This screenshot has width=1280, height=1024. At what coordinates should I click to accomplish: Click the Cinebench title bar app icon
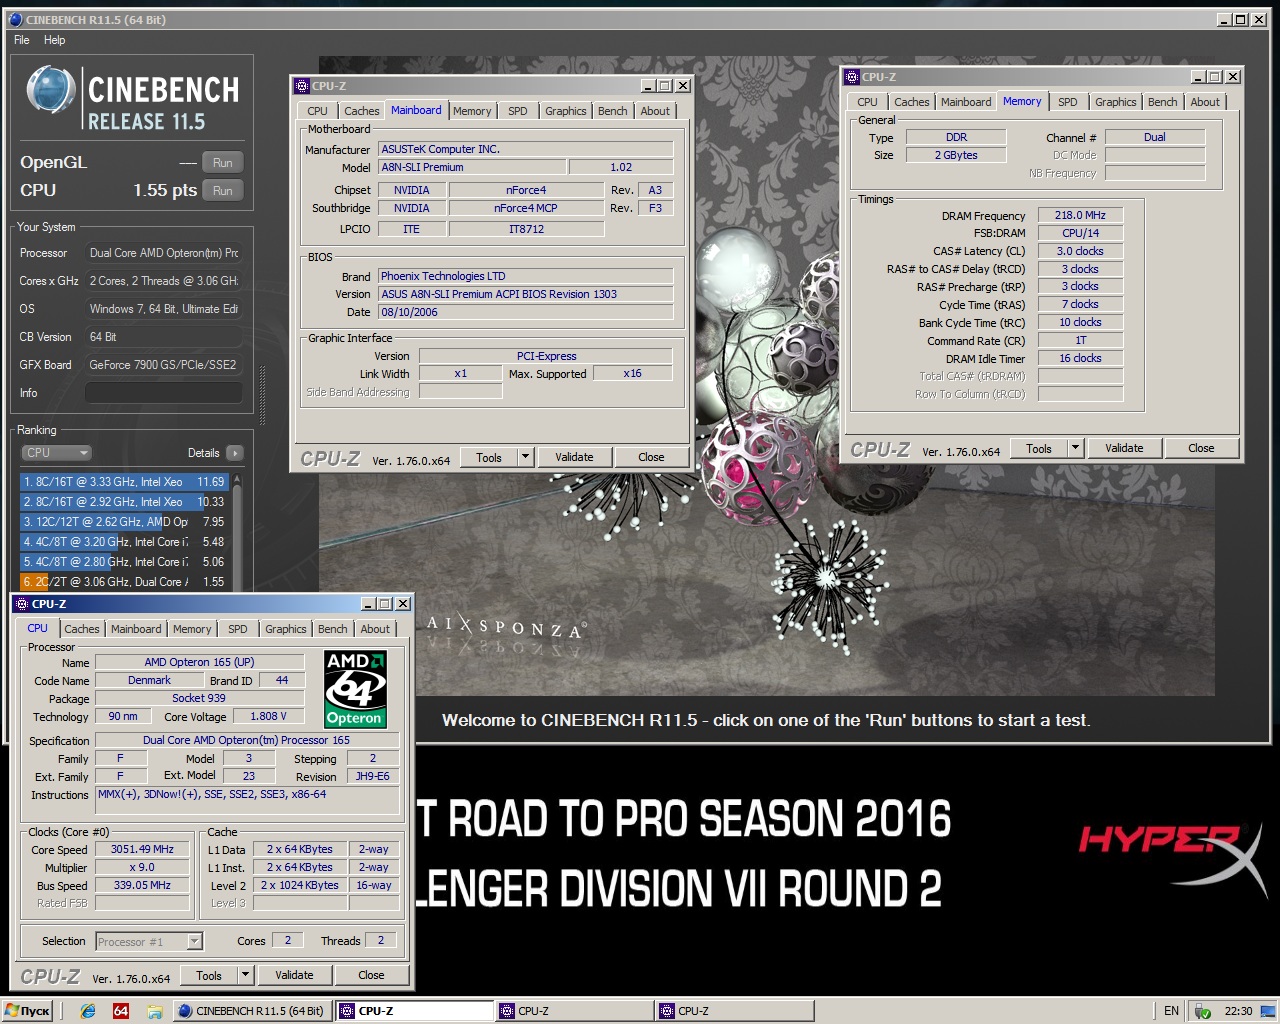[x=15, y=19]
